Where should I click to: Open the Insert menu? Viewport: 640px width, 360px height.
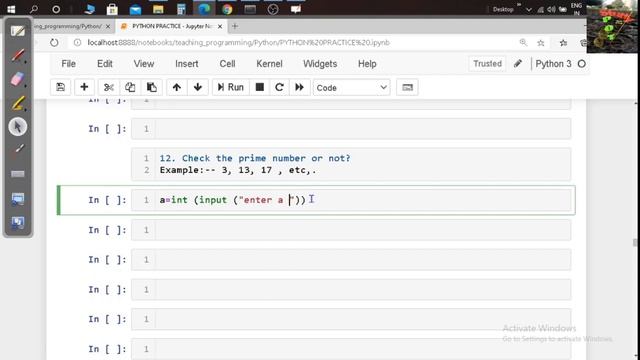pos(187,64)
